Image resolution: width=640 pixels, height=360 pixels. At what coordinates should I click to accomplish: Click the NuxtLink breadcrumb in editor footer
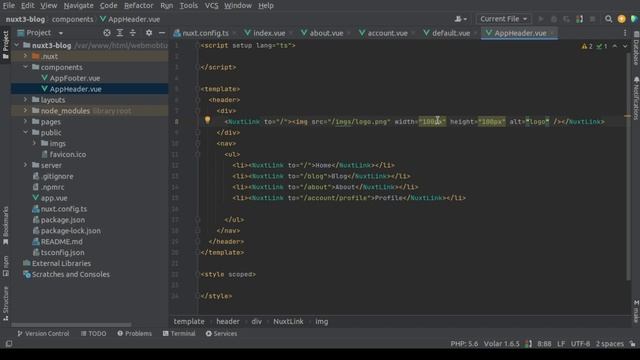[x=288, y=322]
